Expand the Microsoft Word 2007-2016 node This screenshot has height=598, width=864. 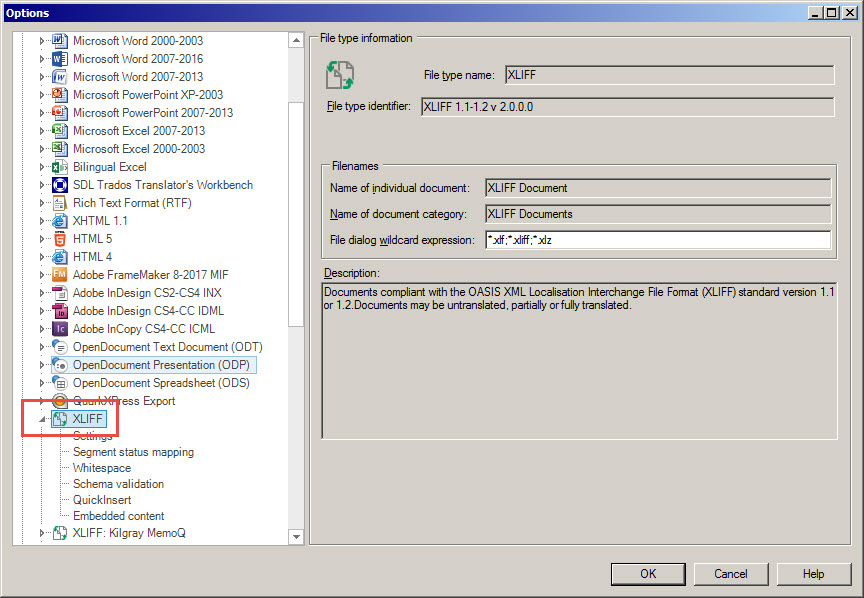click(x=42, y=59)
